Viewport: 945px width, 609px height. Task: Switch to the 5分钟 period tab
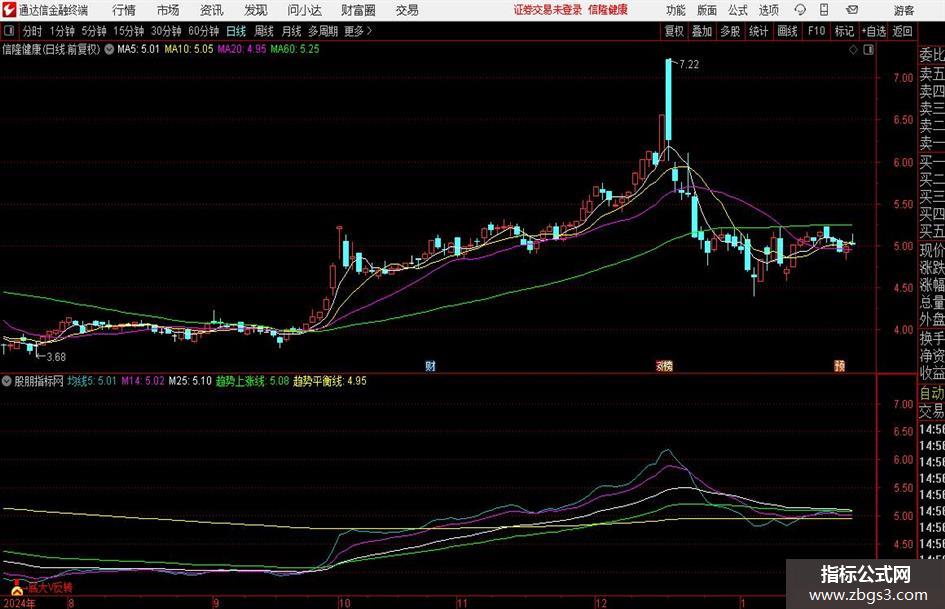(x=94, y=31)
